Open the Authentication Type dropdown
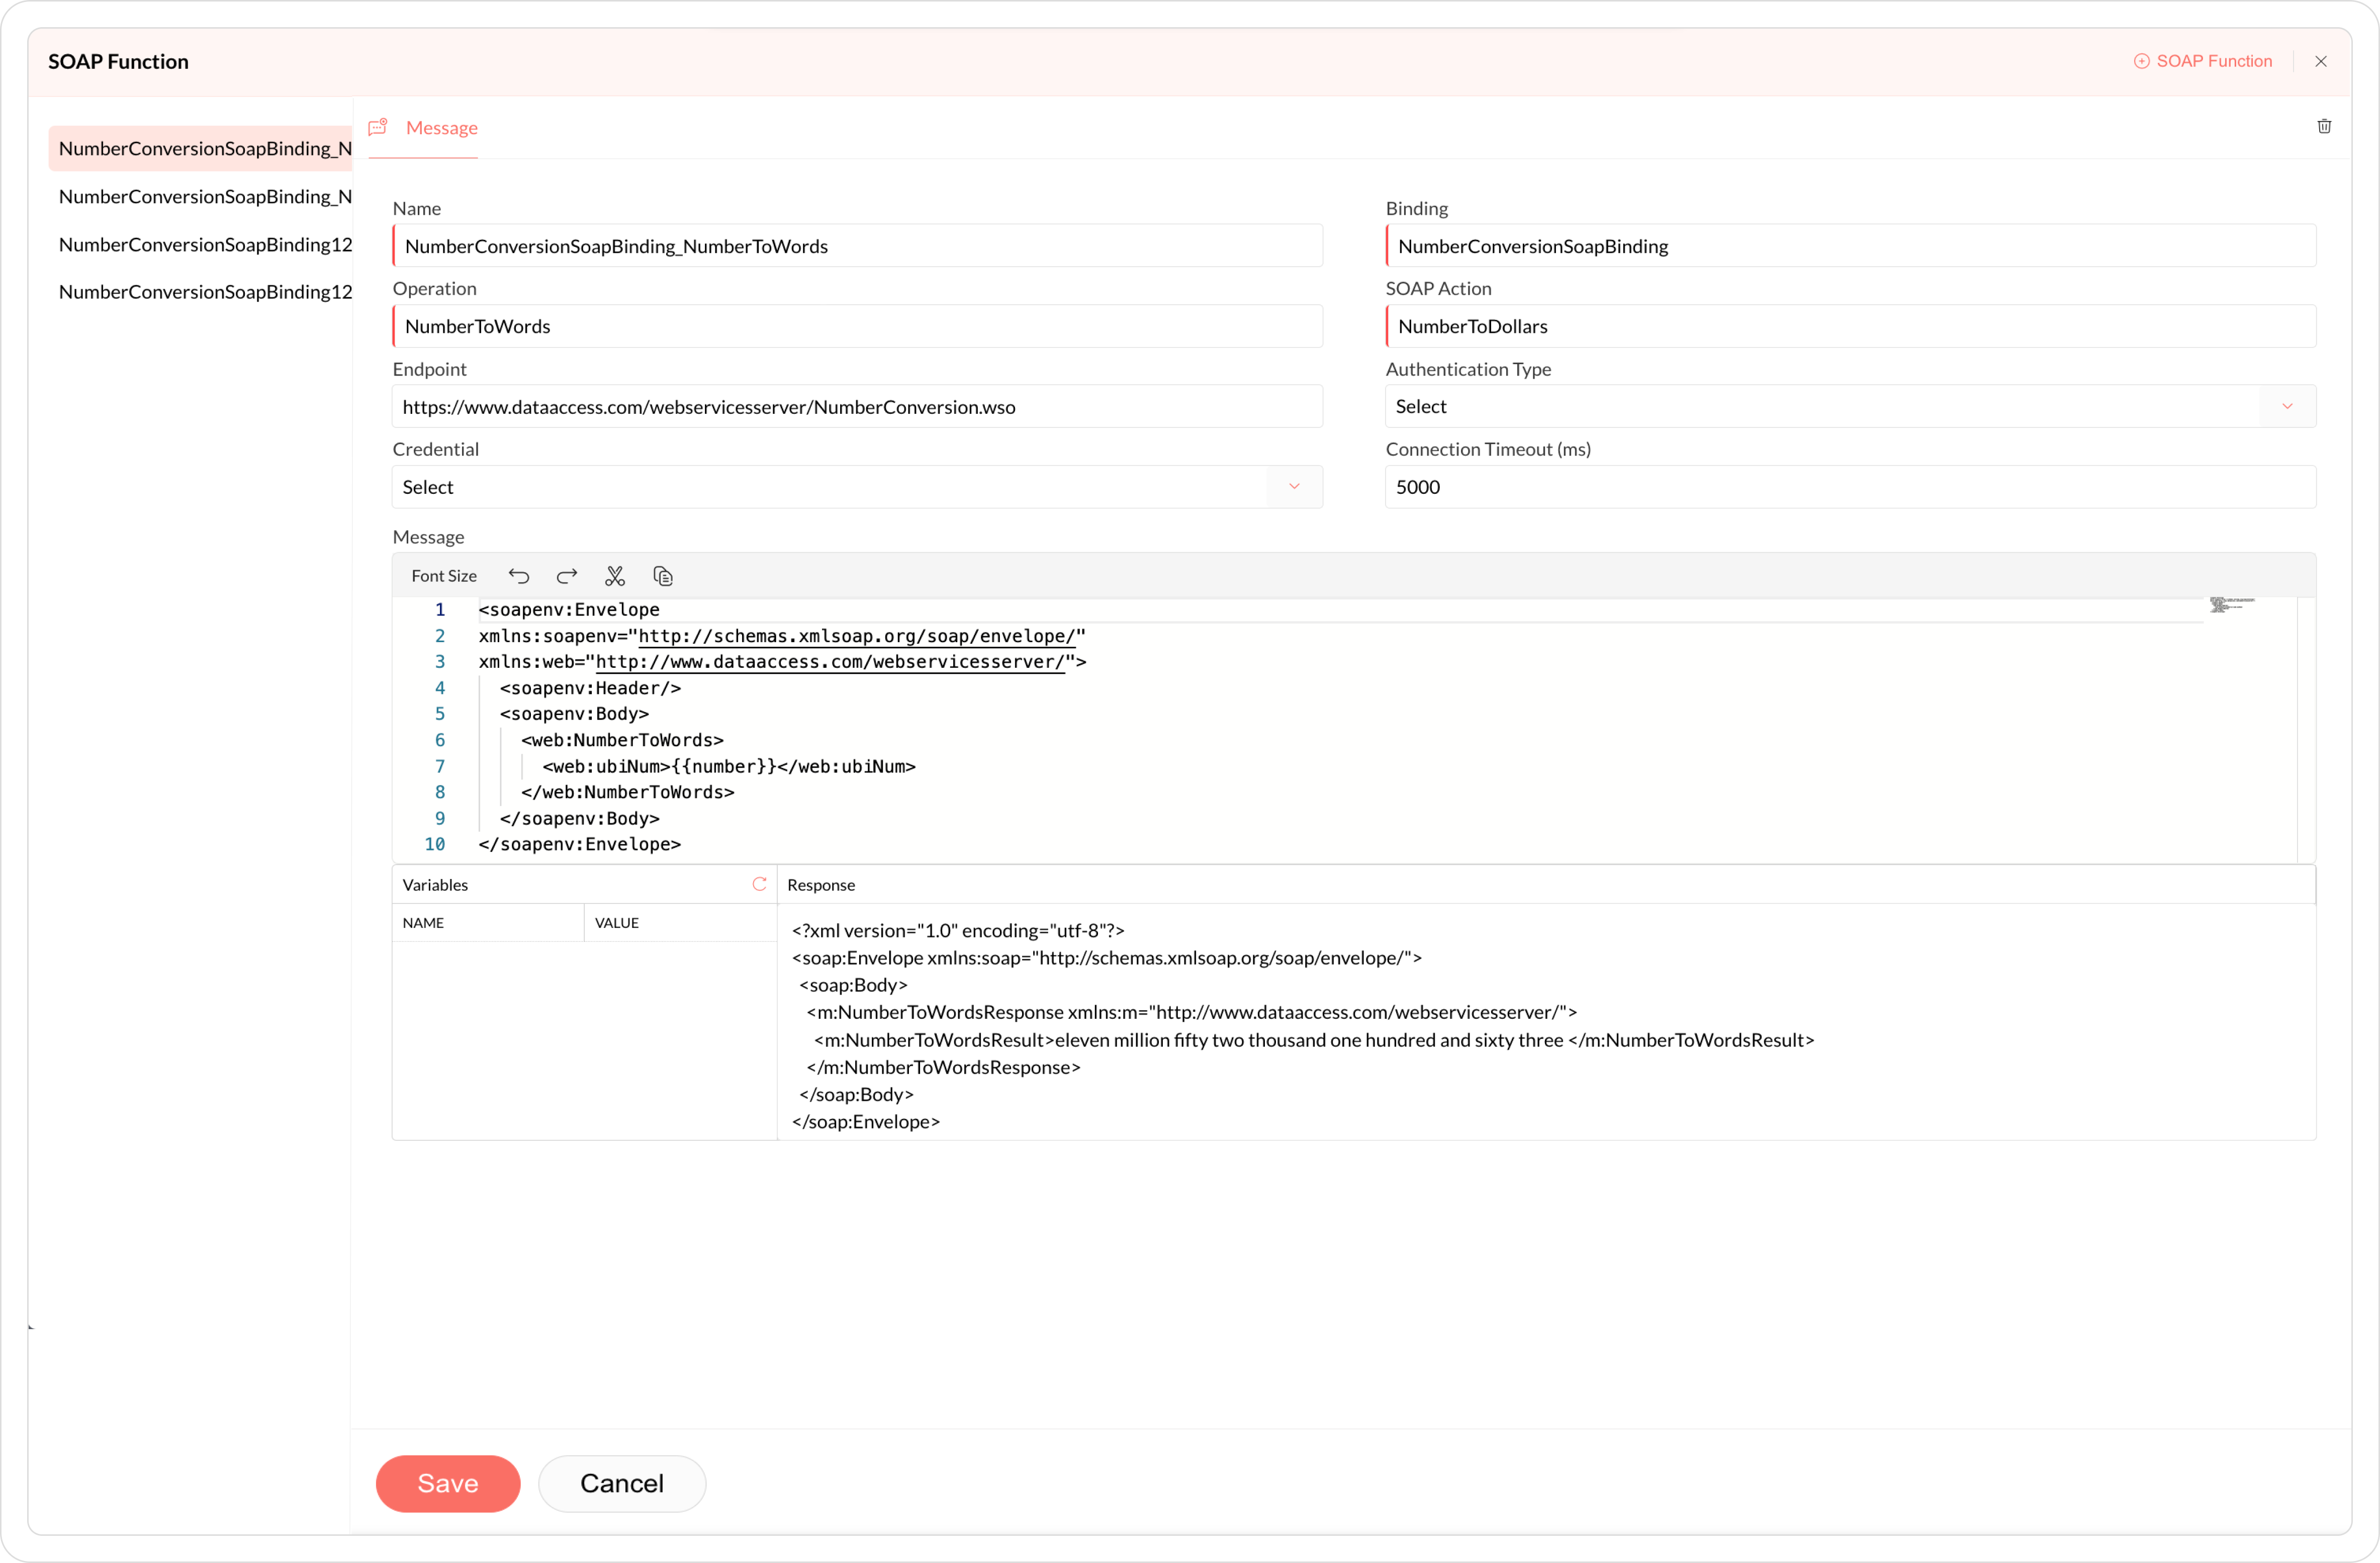This screenshot has width=2380, height=1563. coord(2287,406)
